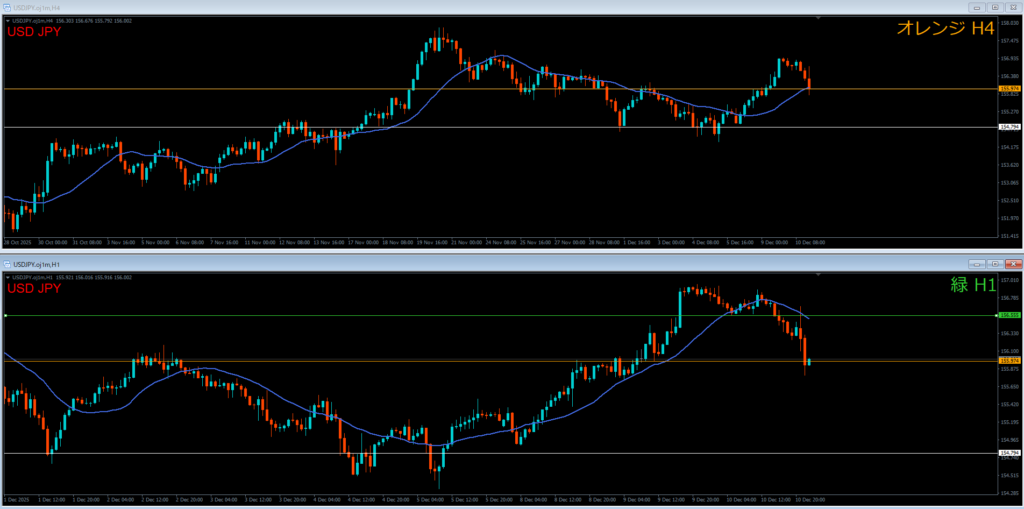Click the H4 chart window icon

[8, 6]
